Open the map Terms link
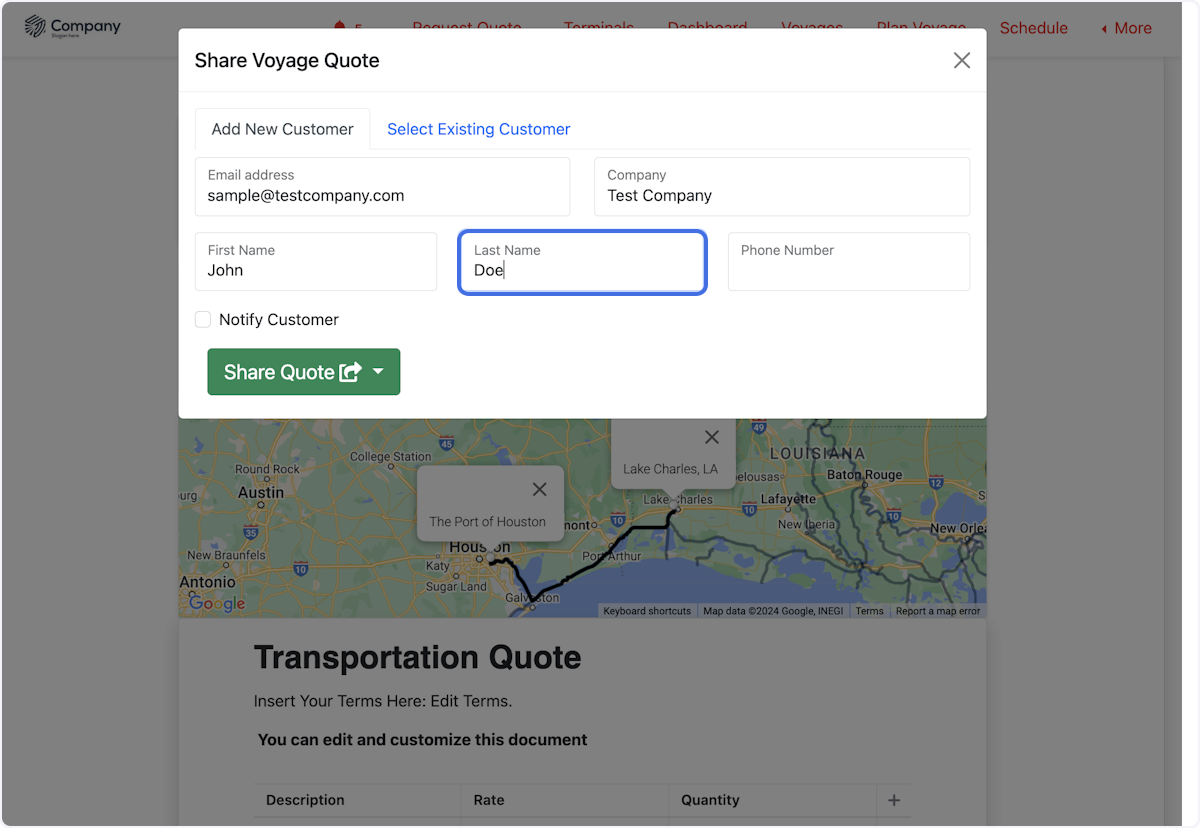The width and height of the screenshot is (1200, 828). [869, 611]
